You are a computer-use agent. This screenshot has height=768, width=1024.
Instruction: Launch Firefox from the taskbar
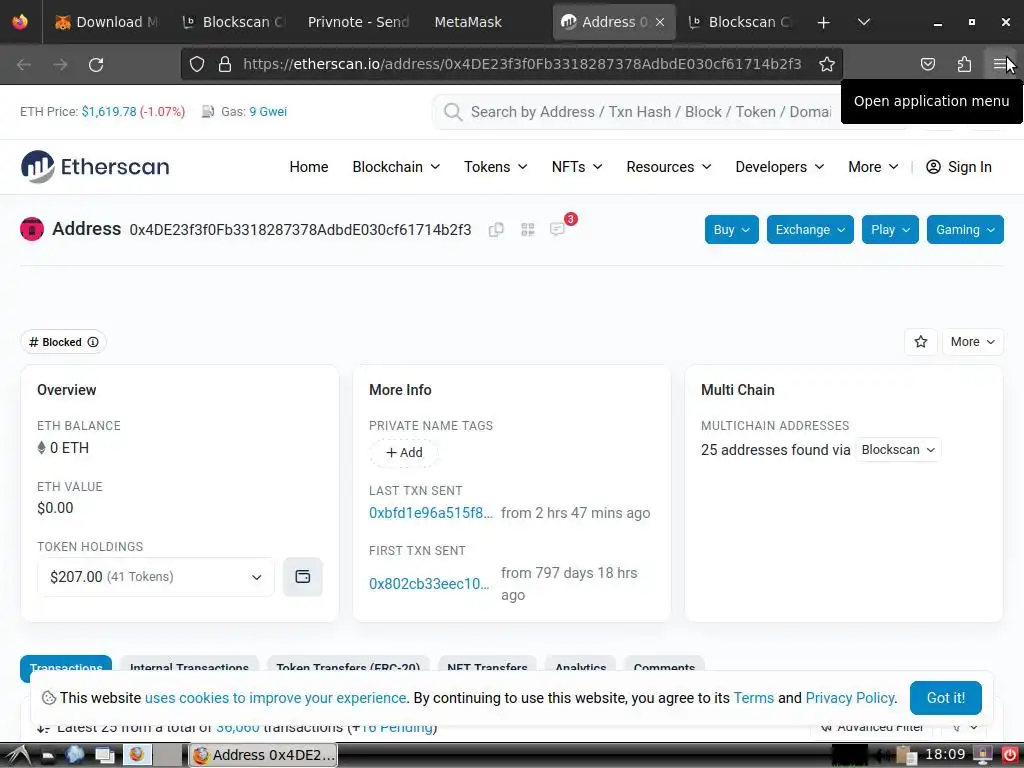click(x=136, y=755)
